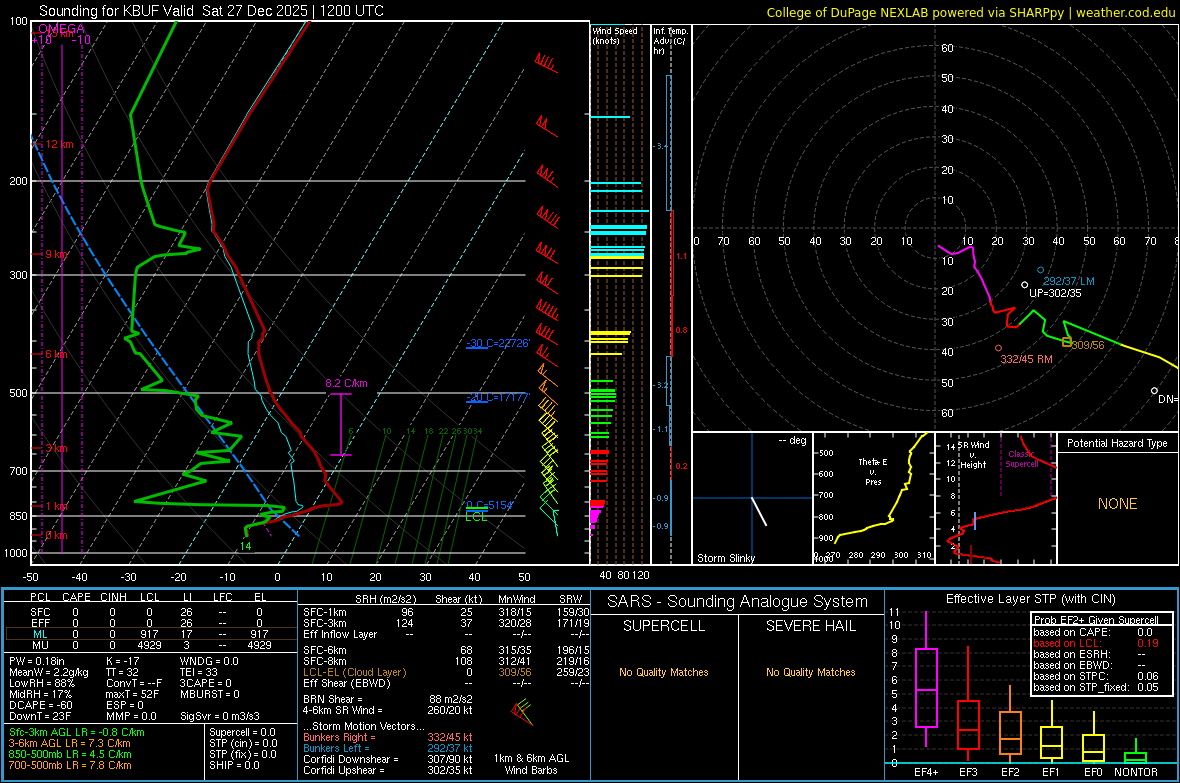Click the 3-6km AGL LR = 7.3 C/km line
Image resolution: width=1180 pixels, height=783 pixels.
click(x=70, y=743)
